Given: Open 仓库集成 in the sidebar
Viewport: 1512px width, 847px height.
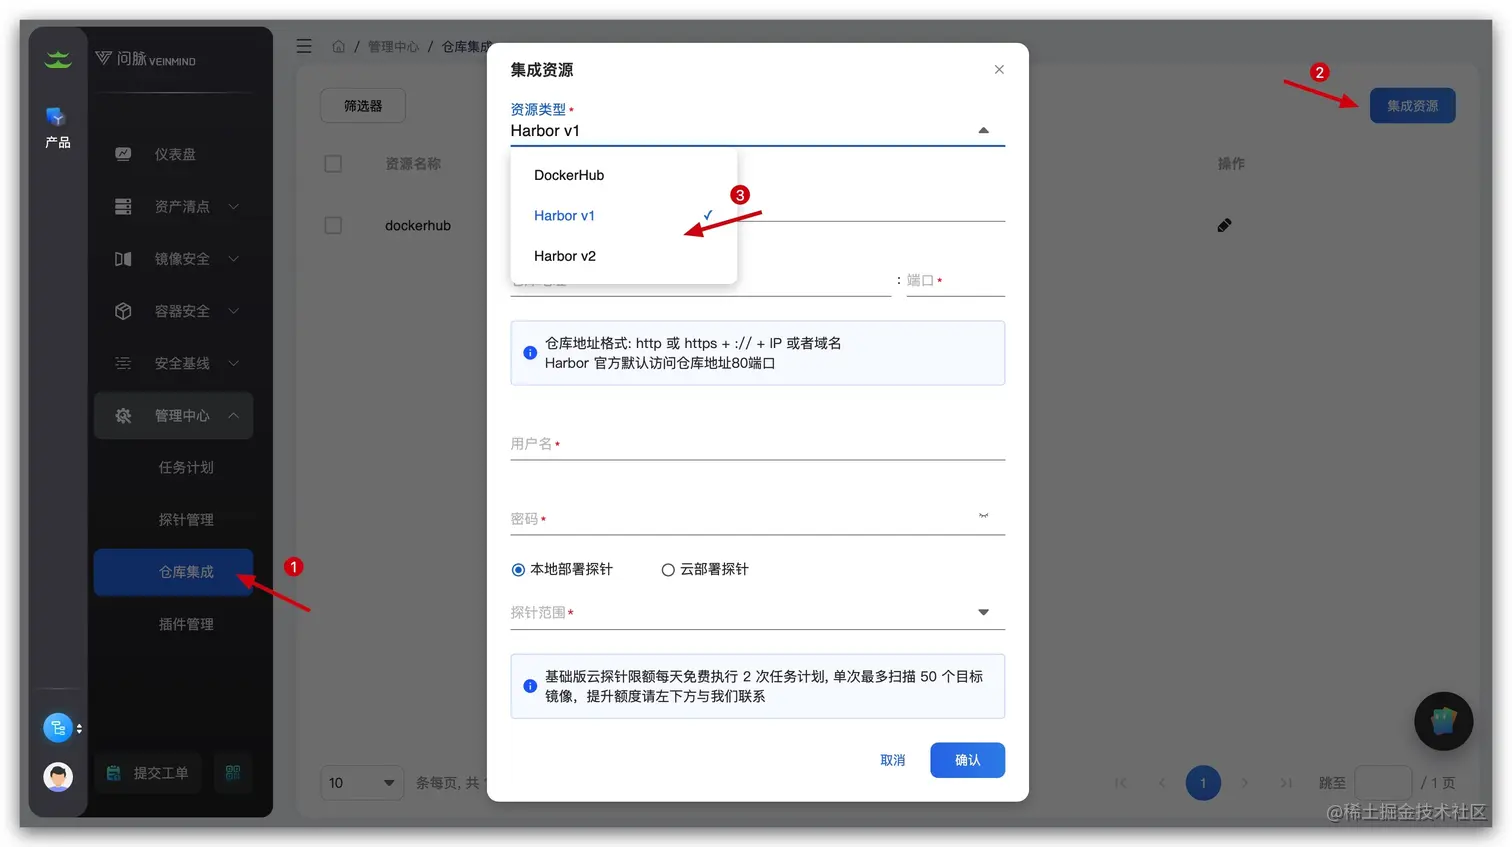Looking at the screenshot, I should click(x=174, y=572).
